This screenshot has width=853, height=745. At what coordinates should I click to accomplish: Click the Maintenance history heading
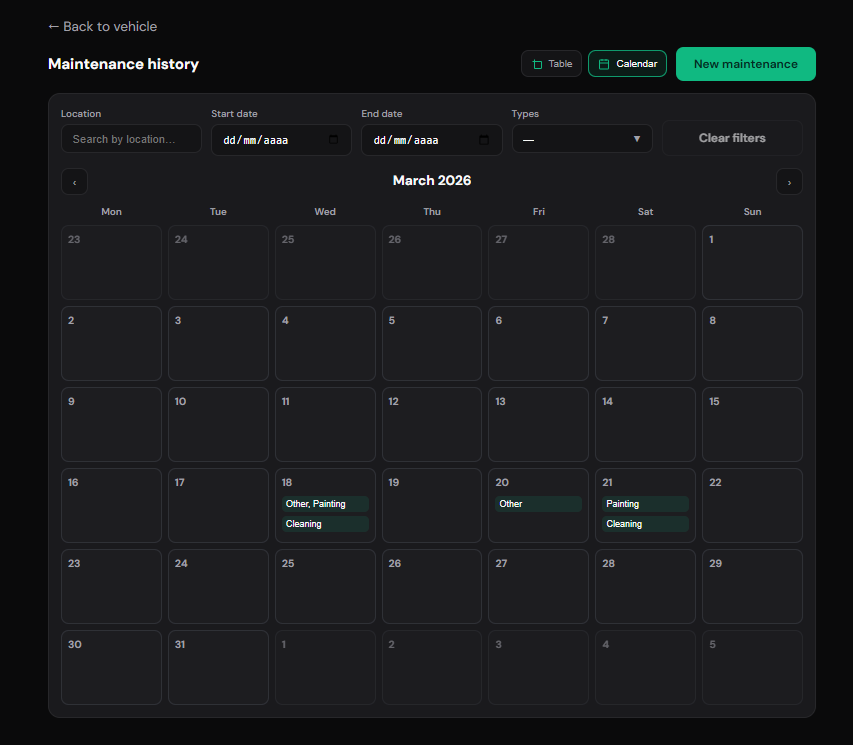123,64
